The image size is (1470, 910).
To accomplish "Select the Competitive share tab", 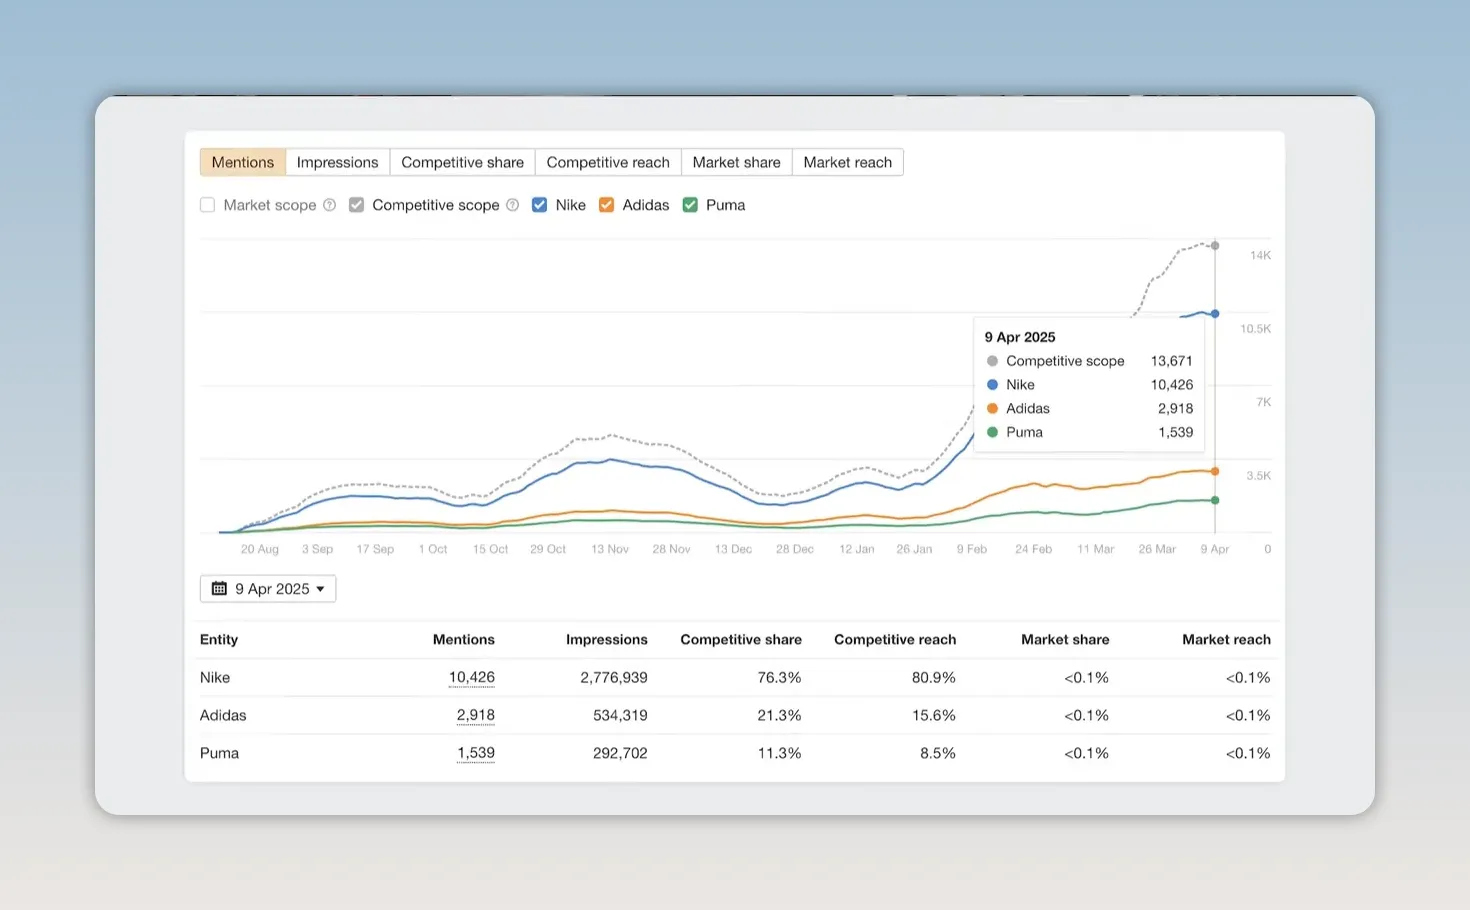I will click(x=462, y=162).
